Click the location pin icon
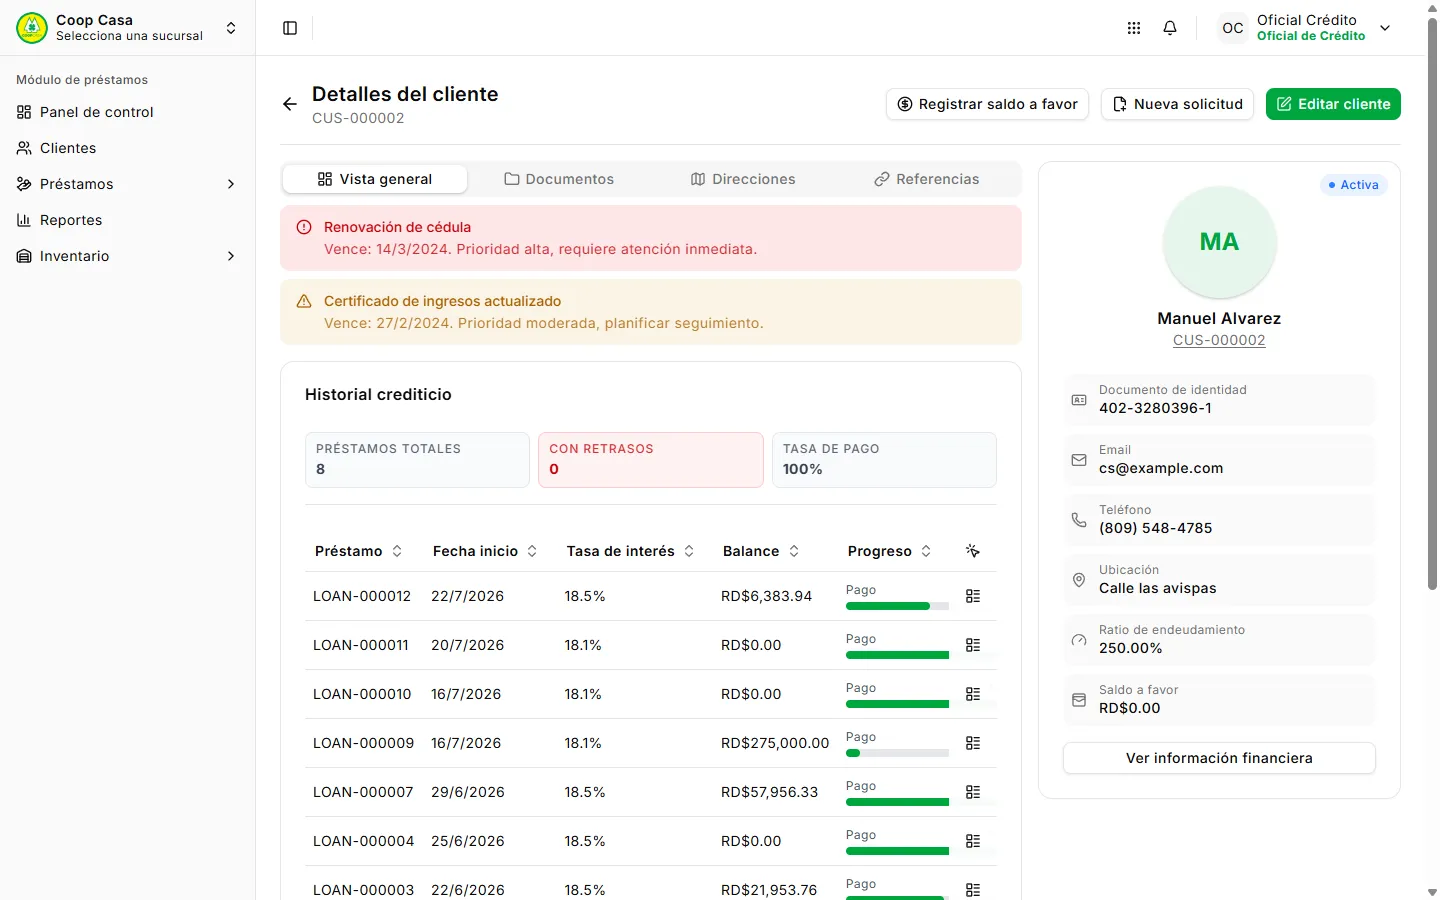The height and width of the screenshot is (900, 1440). pyautogui.click(x=1079, y=580)
